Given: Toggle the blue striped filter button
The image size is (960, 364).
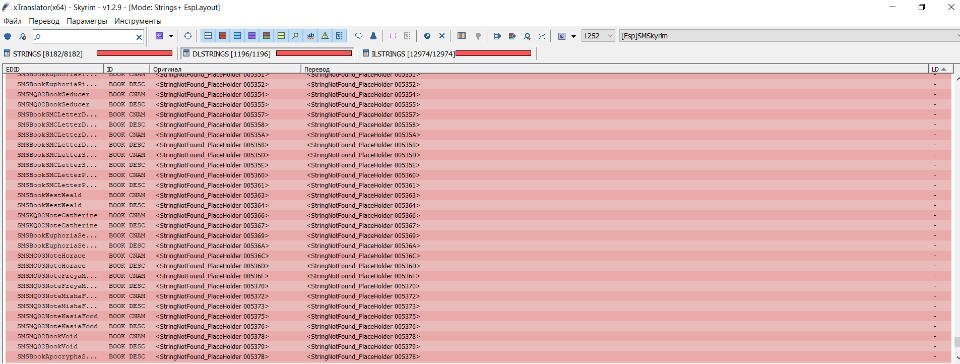Looking at the screenshot, I should [x=237, y=36].
